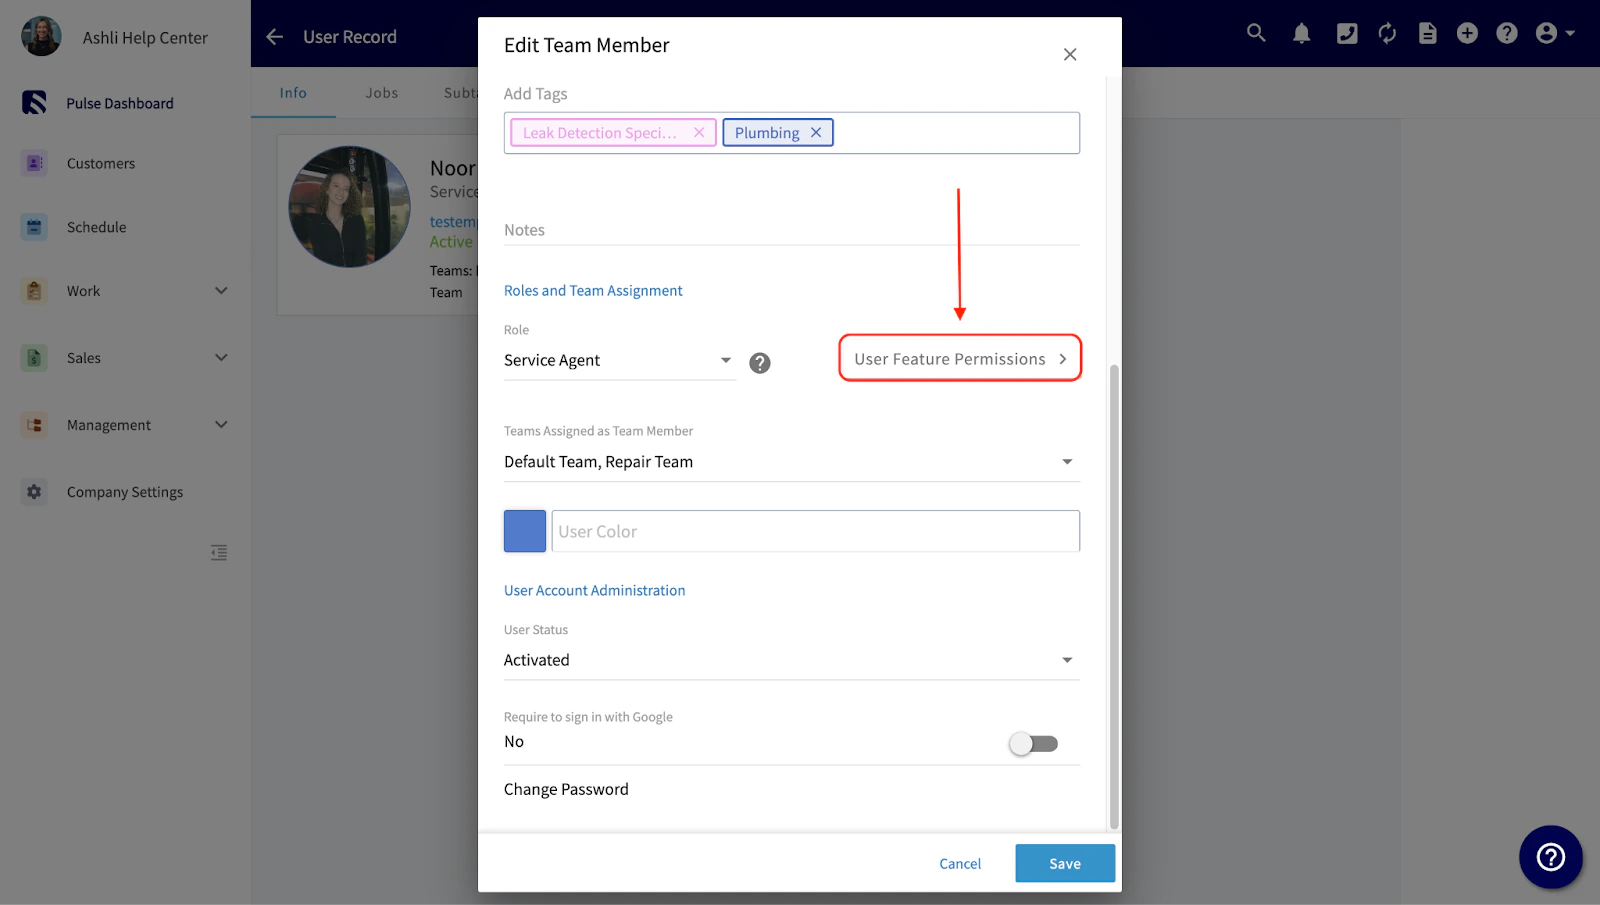Click into the User Color input field
Viewport: 1600px width, 905px height.
pyautogui.click(x=816, y=531)
